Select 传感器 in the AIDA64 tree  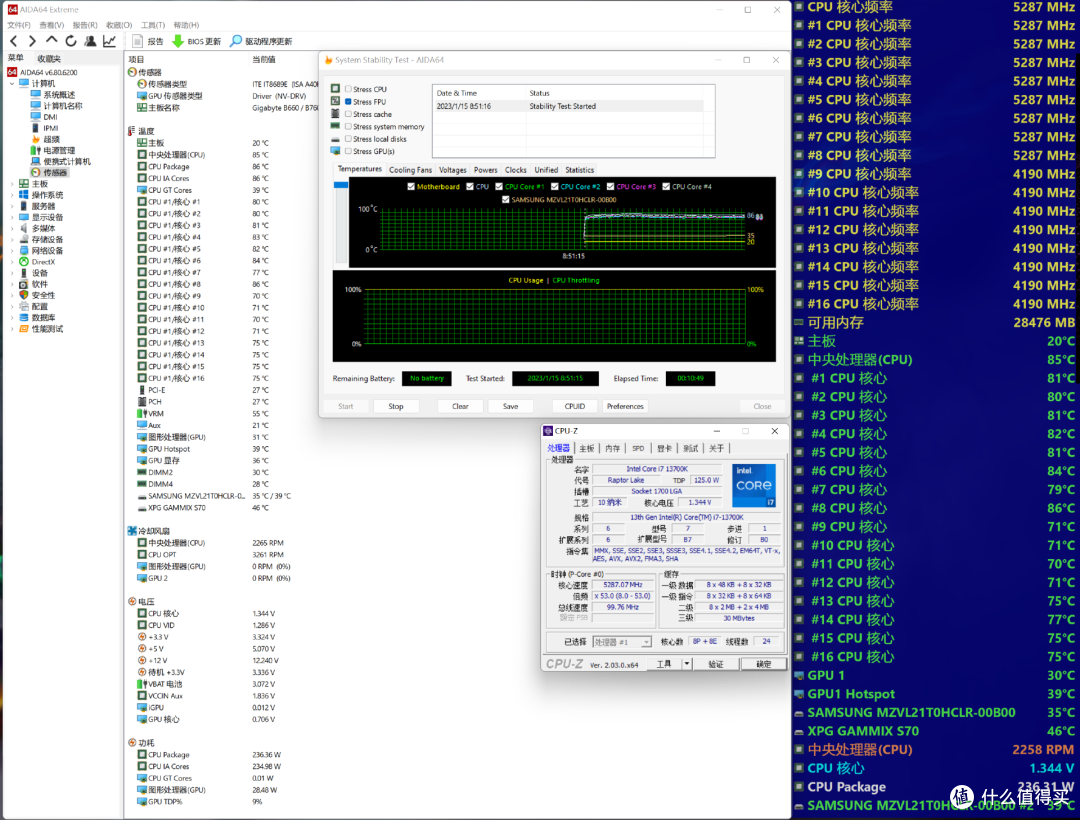click(49, 172)
